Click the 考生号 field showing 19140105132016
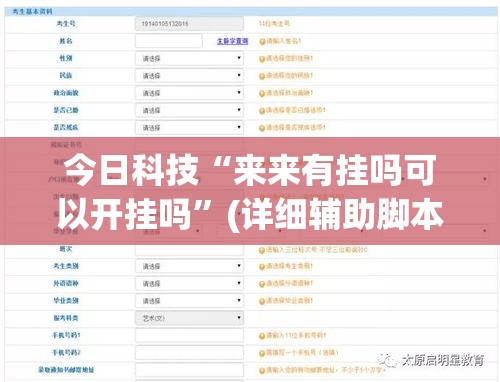The image size is (500, 382). pos(189,24)
